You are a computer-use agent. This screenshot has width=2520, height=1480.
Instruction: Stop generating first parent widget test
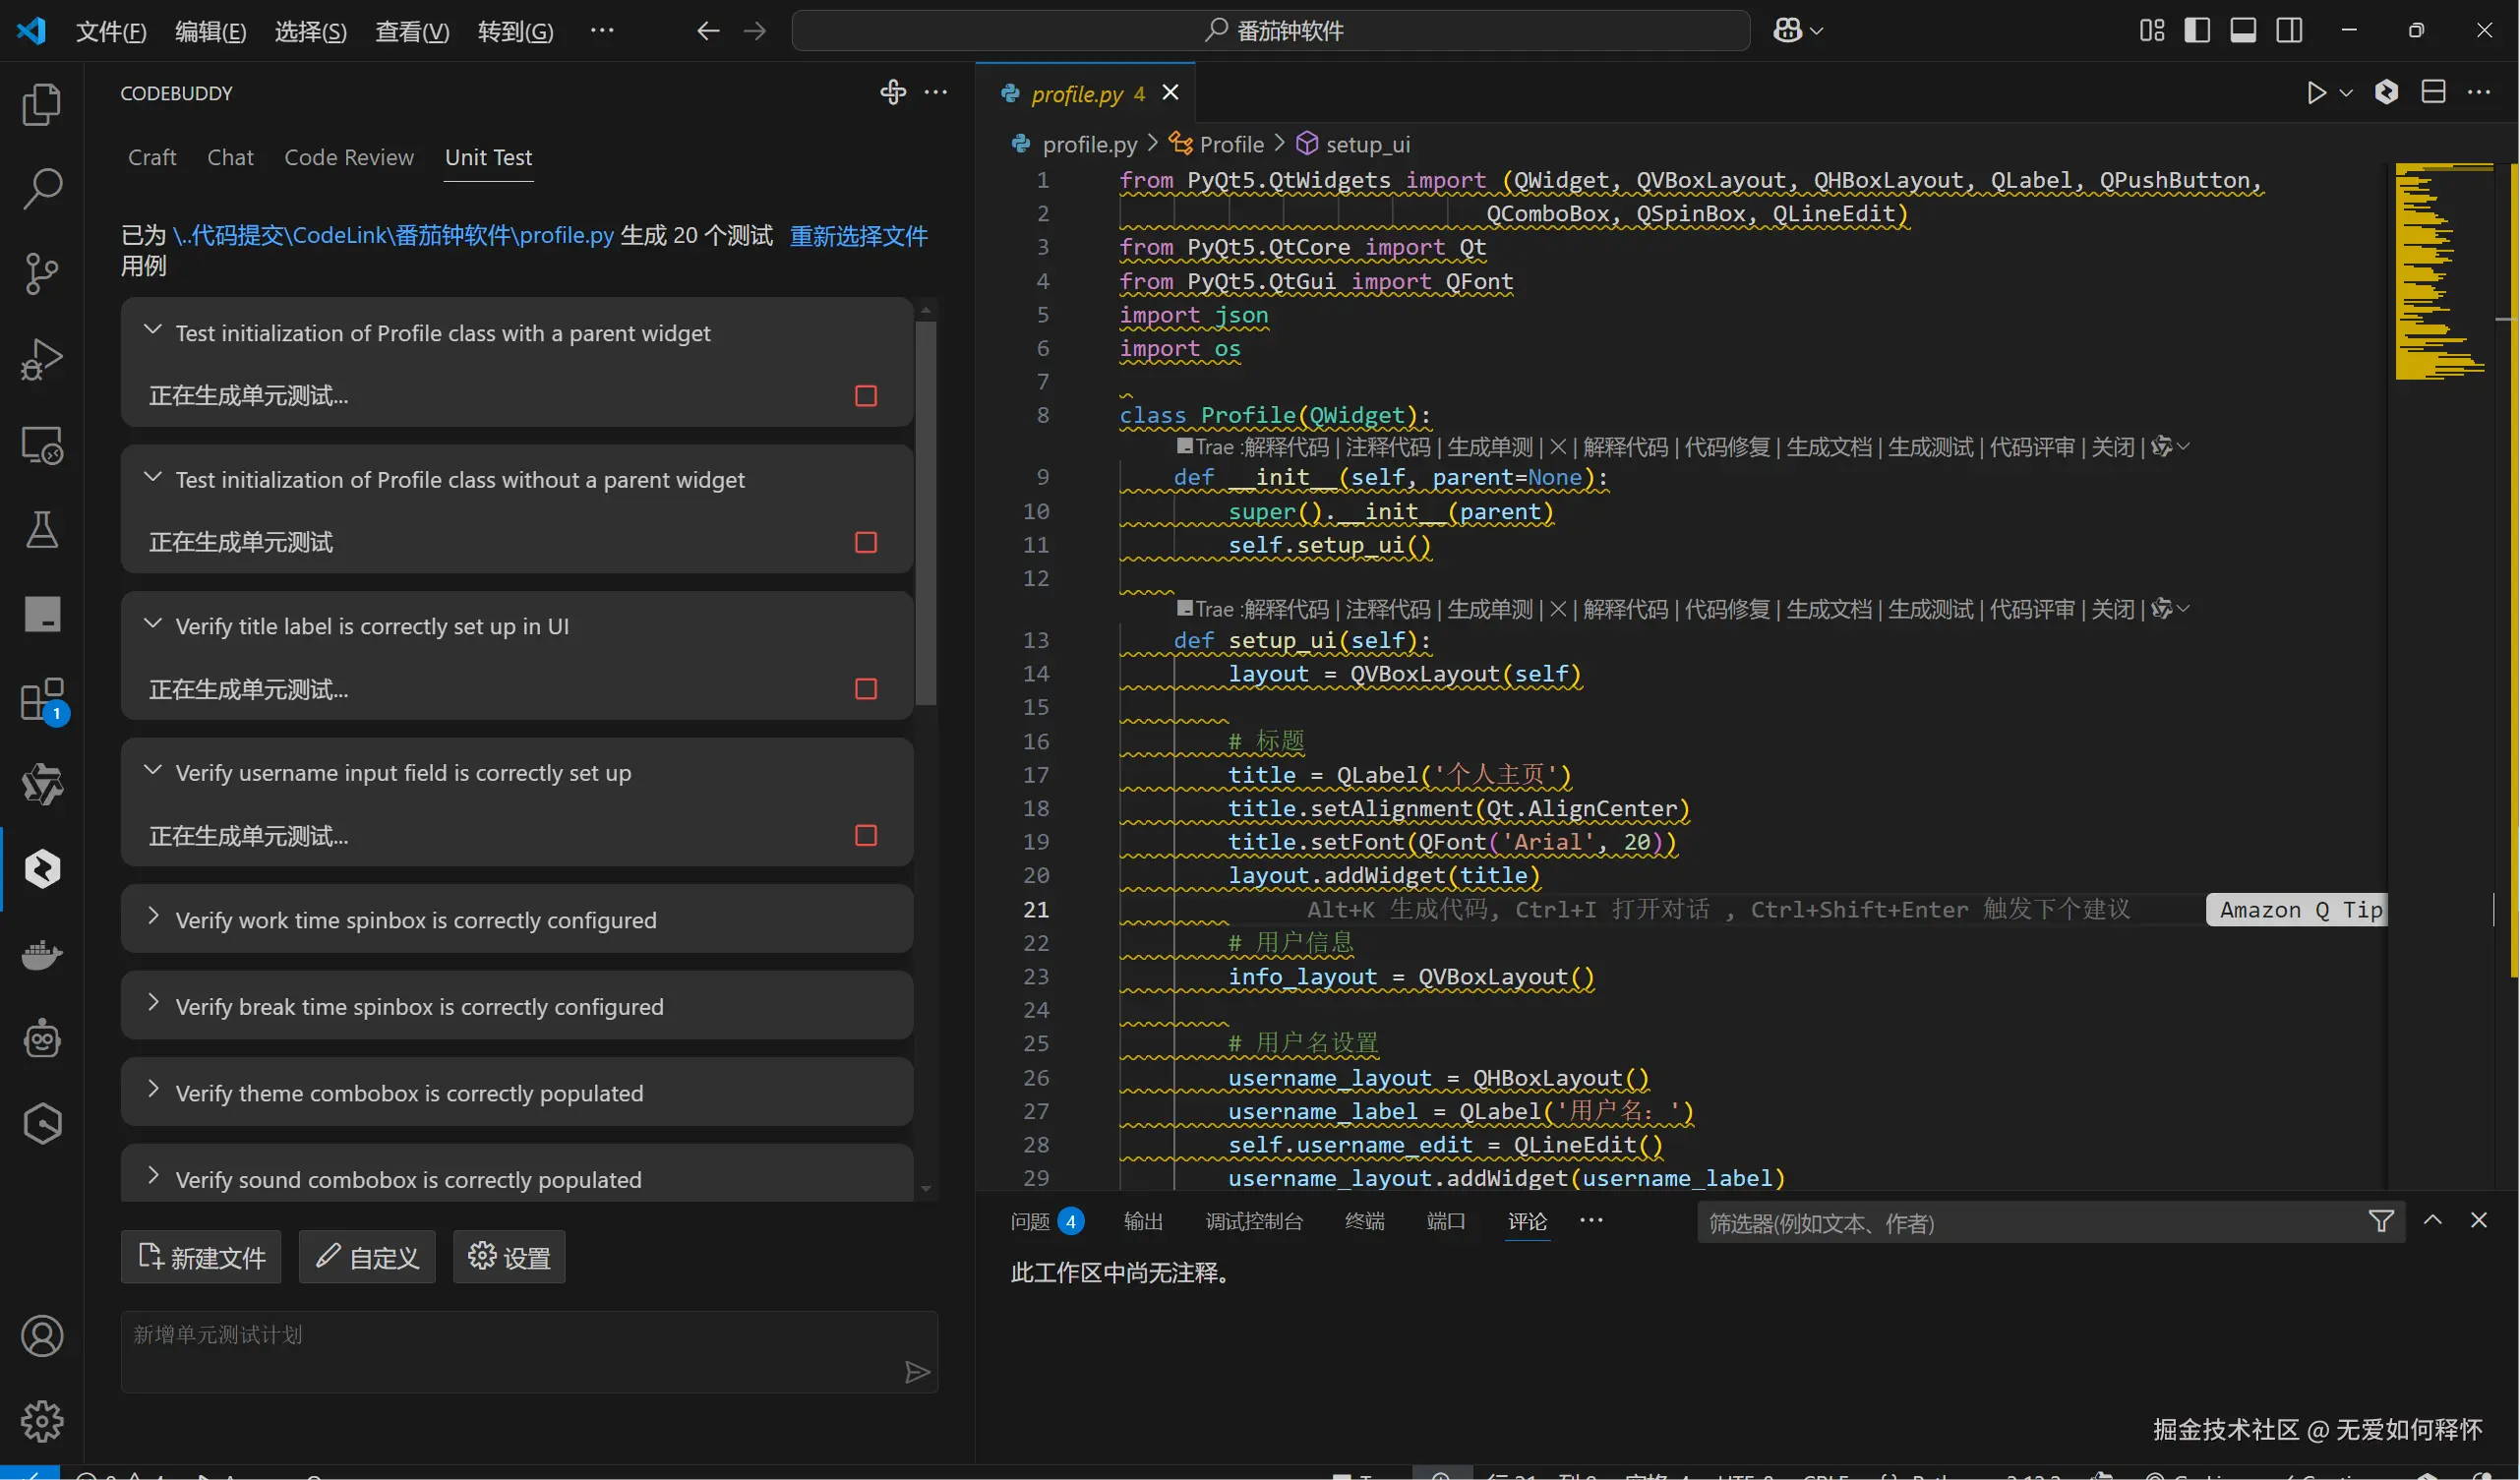(x=866, y=396)
